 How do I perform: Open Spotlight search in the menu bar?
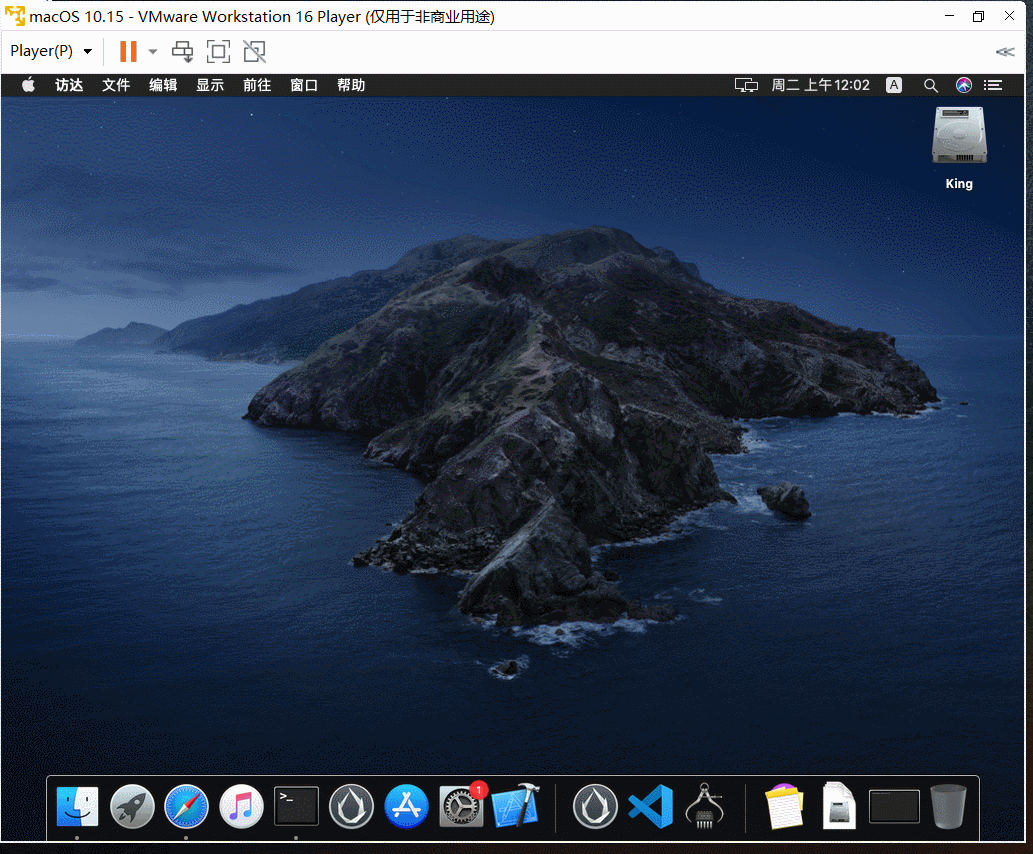930,85
